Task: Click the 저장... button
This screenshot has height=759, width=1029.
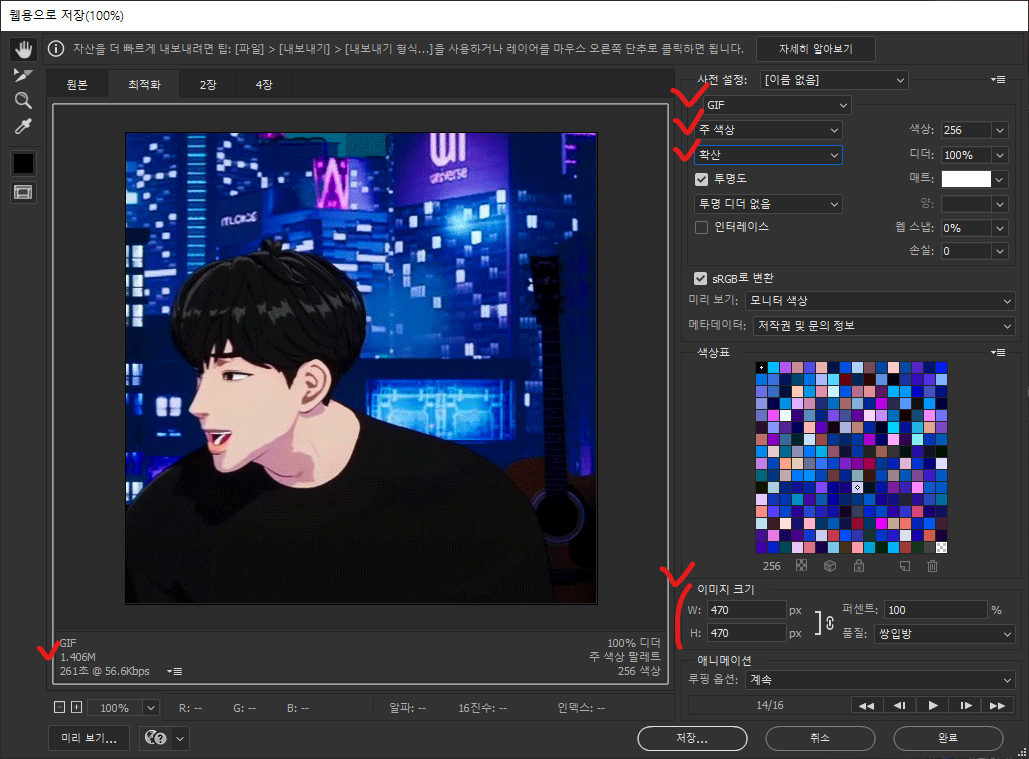Action: click(x=692, y=738)
